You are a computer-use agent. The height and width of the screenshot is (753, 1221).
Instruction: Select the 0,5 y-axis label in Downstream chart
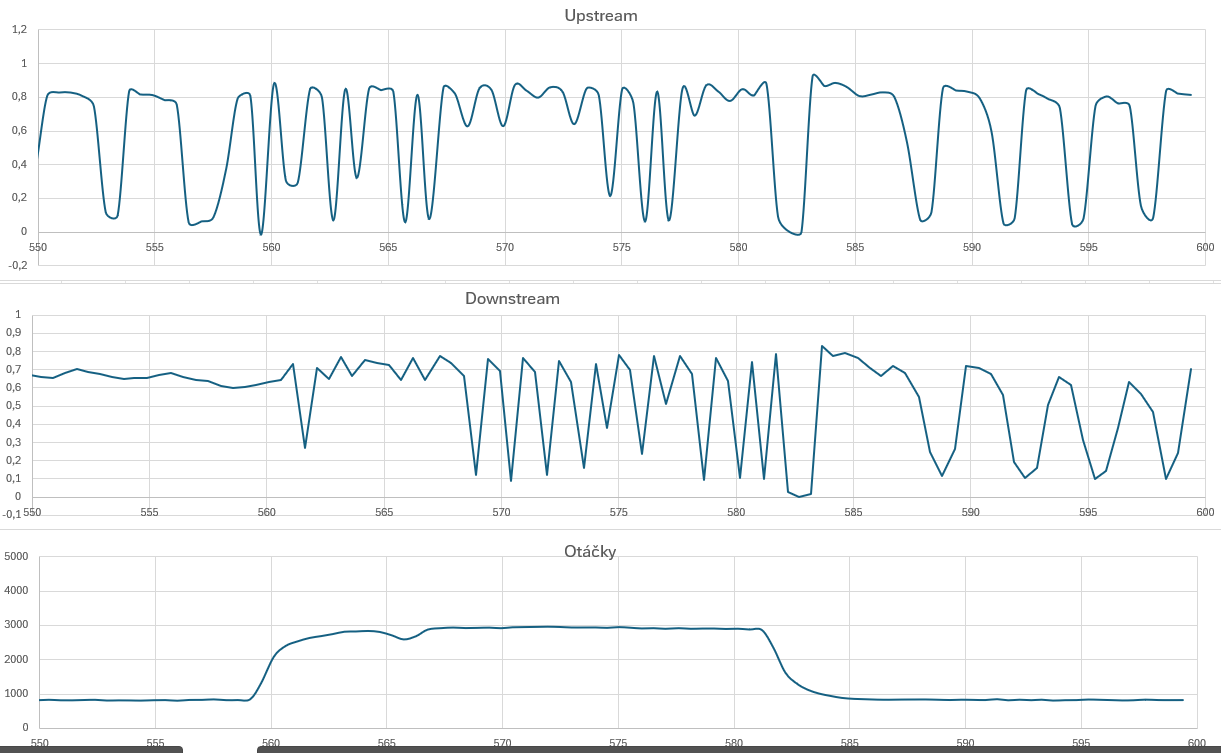click(14, 406)
